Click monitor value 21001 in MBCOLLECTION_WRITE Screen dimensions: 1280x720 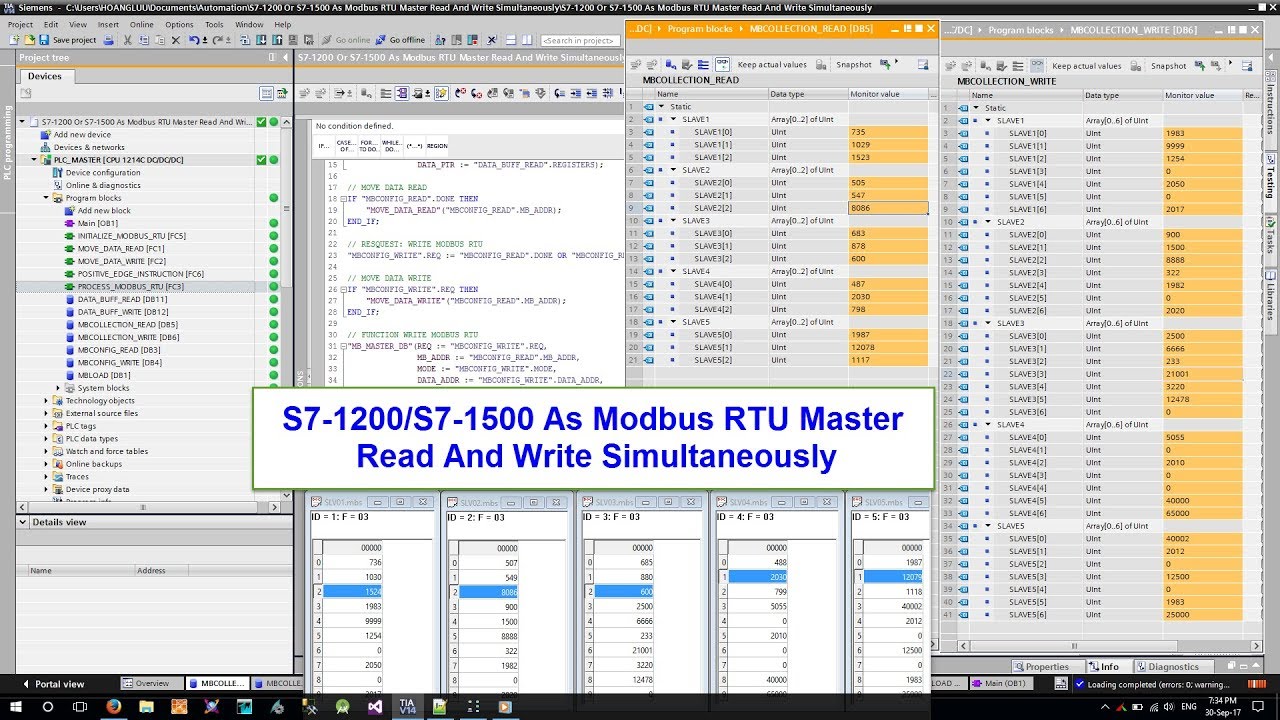pyautogui.click(x=1202, y=374)
